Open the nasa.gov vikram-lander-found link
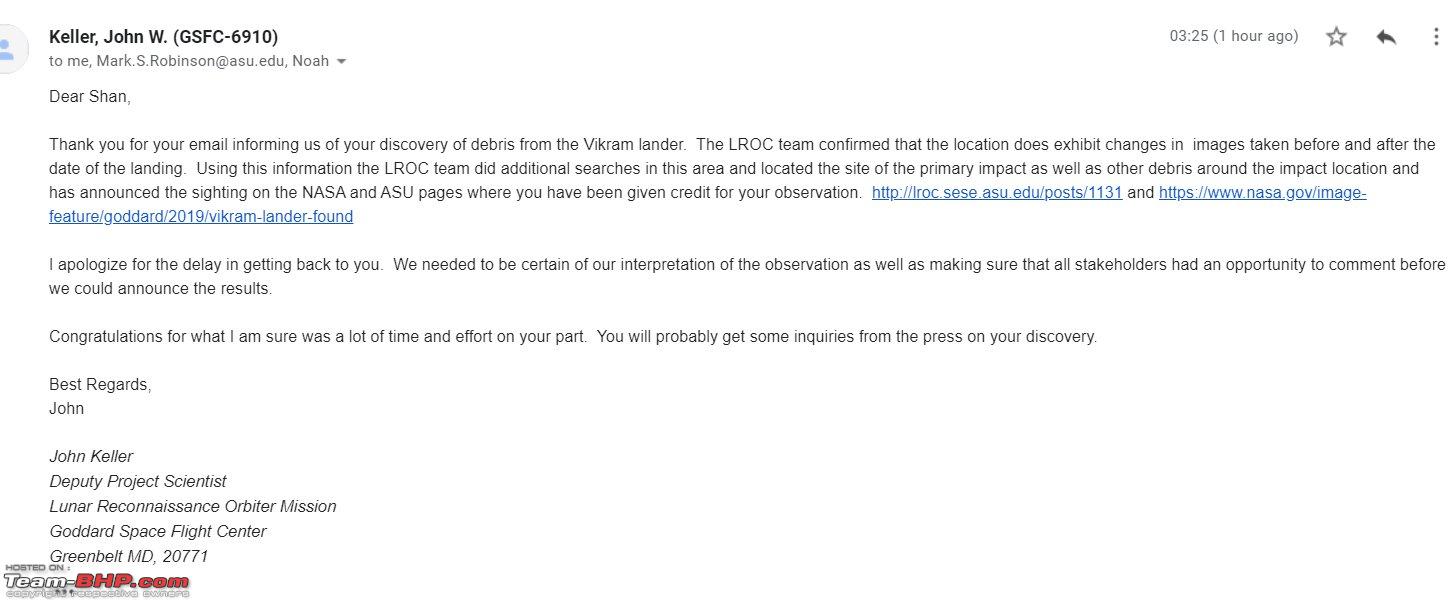 (708, 204)
